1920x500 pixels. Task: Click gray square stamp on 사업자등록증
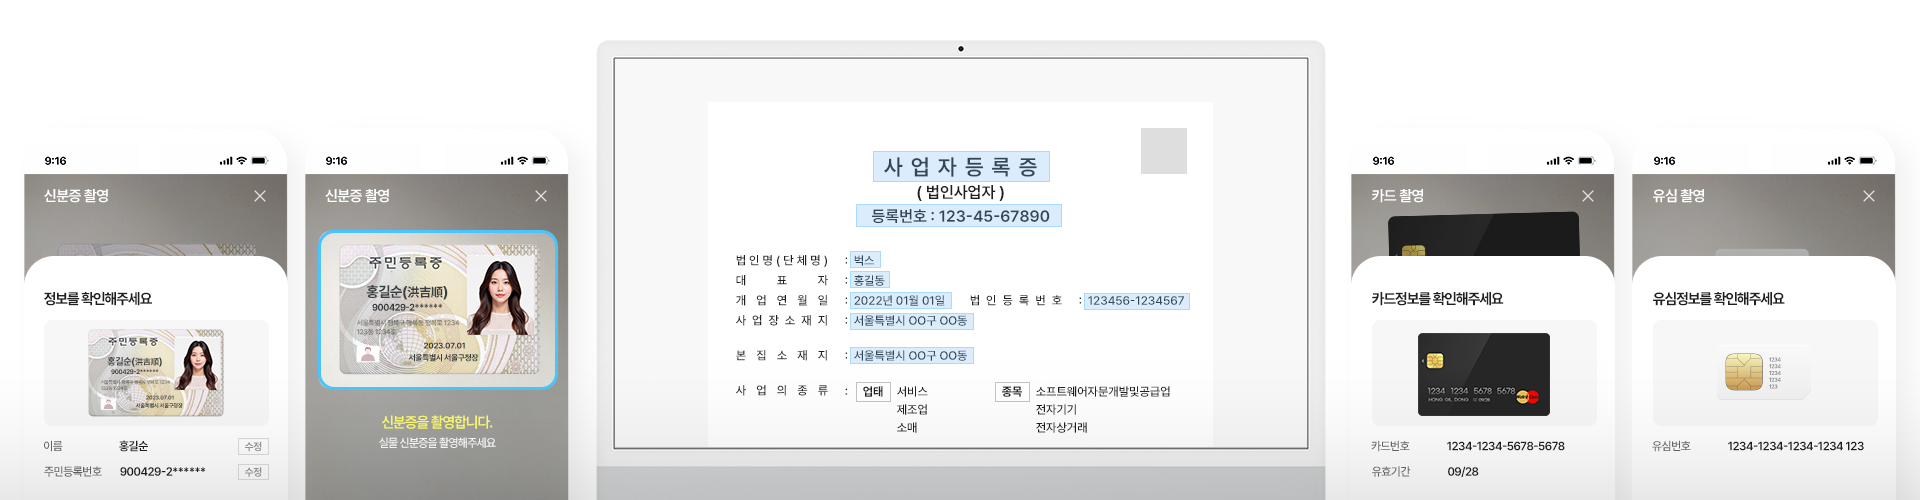pyautogui.click(x=1163, y=151)
